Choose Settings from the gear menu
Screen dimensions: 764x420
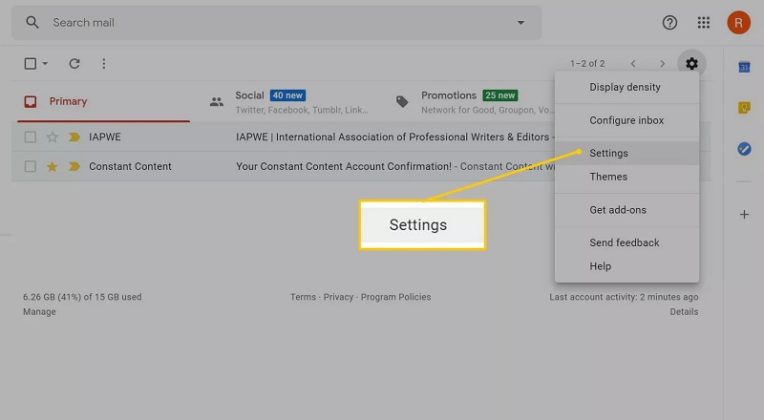click(609, 153)
